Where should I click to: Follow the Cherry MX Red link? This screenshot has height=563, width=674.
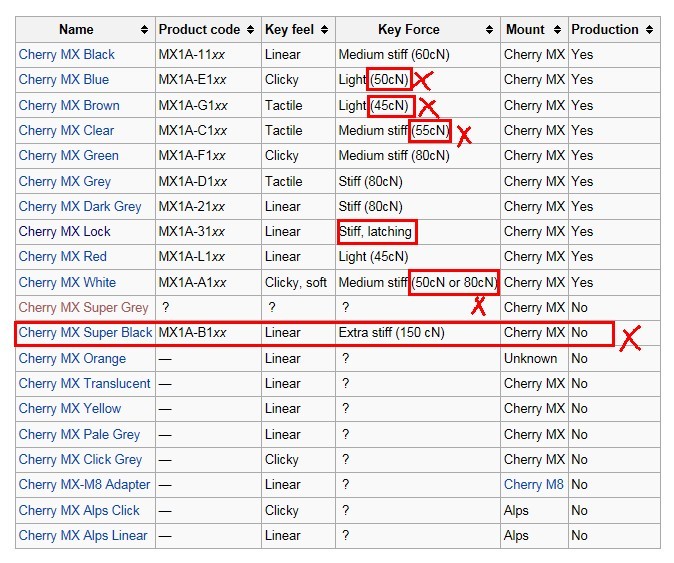tap(62, 256)
